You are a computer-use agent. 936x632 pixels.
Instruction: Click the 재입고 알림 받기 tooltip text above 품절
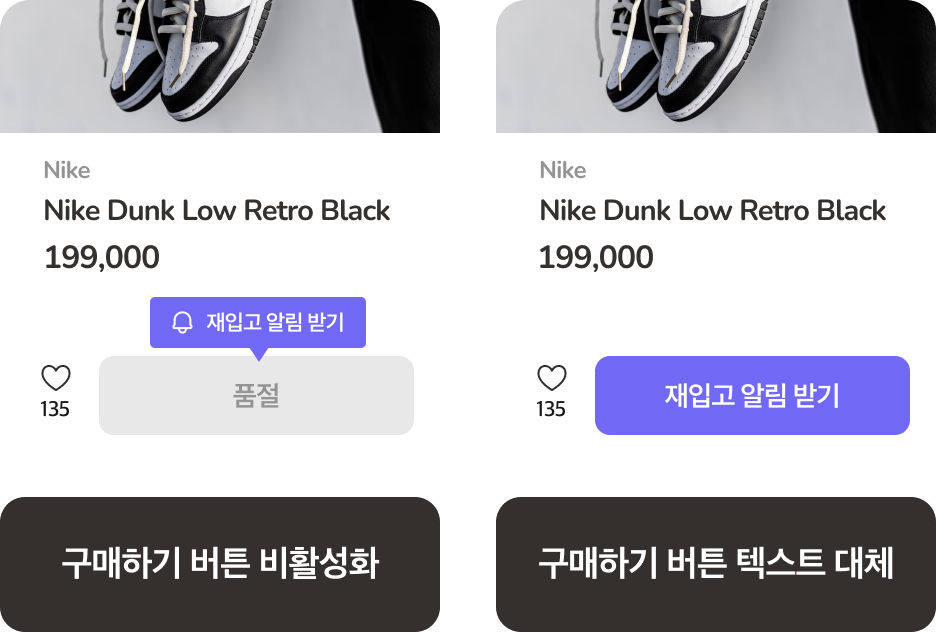(x=275, y=322)
